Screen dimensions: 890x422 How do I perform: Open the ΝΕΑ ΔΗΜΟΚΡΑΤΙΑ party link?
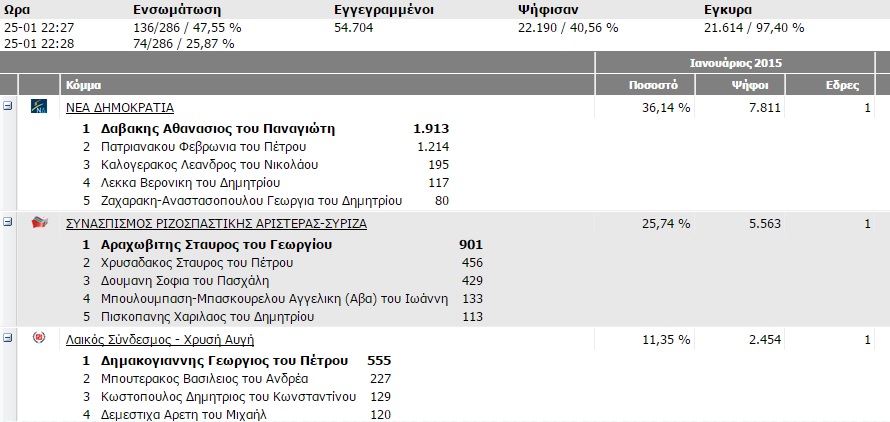120,106
